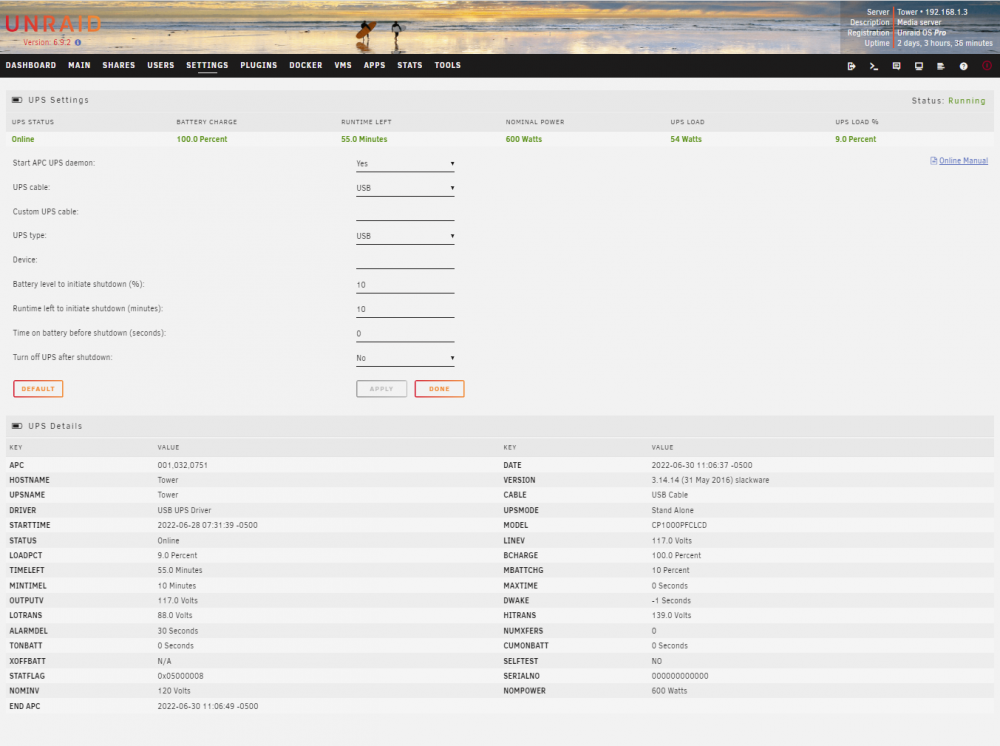Click the Help question-mark icon
Viewport: 1000px width, 746px height.
coord(964,66)
